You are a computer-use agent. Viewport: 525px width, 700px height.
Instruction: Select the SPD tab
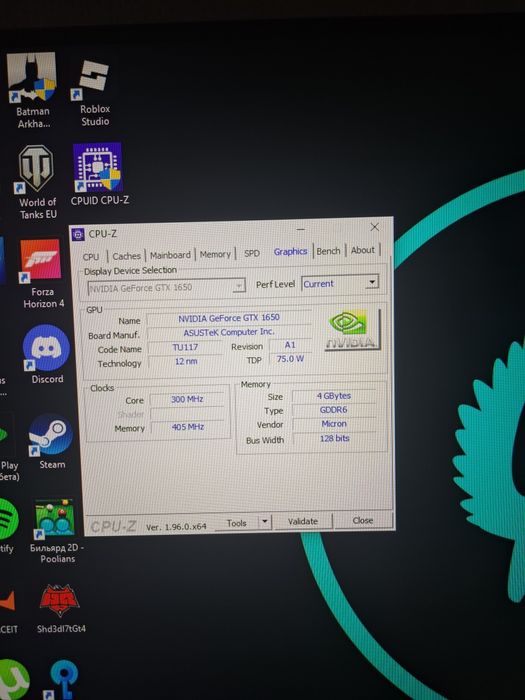(252, 253)
